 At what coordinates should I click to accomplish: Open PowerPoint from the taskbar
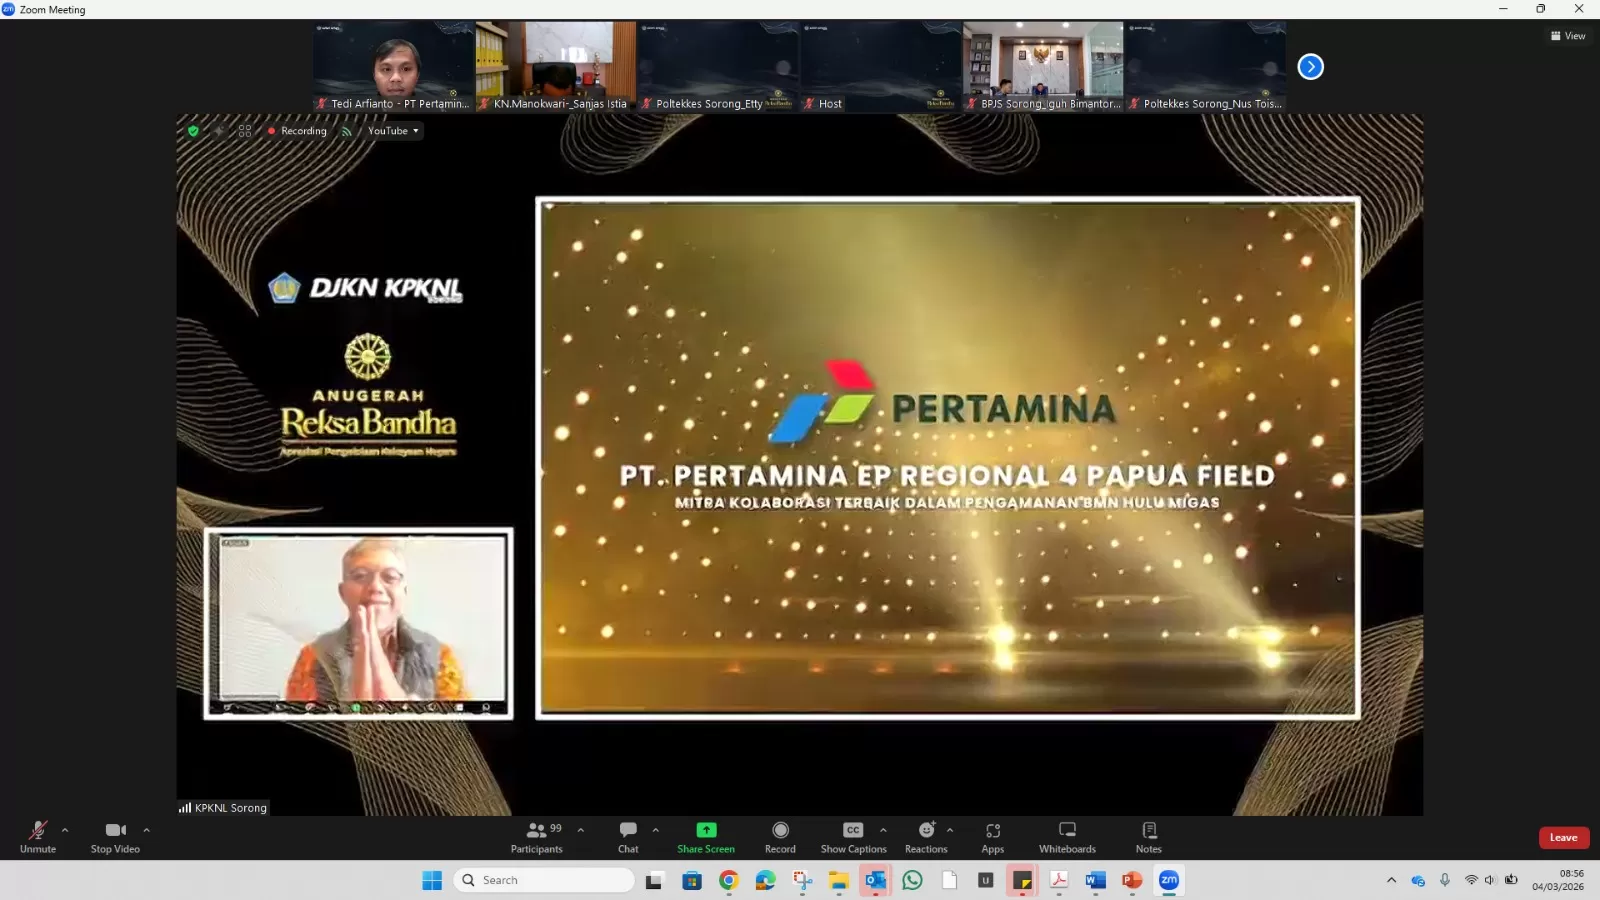click(1132, 880)
